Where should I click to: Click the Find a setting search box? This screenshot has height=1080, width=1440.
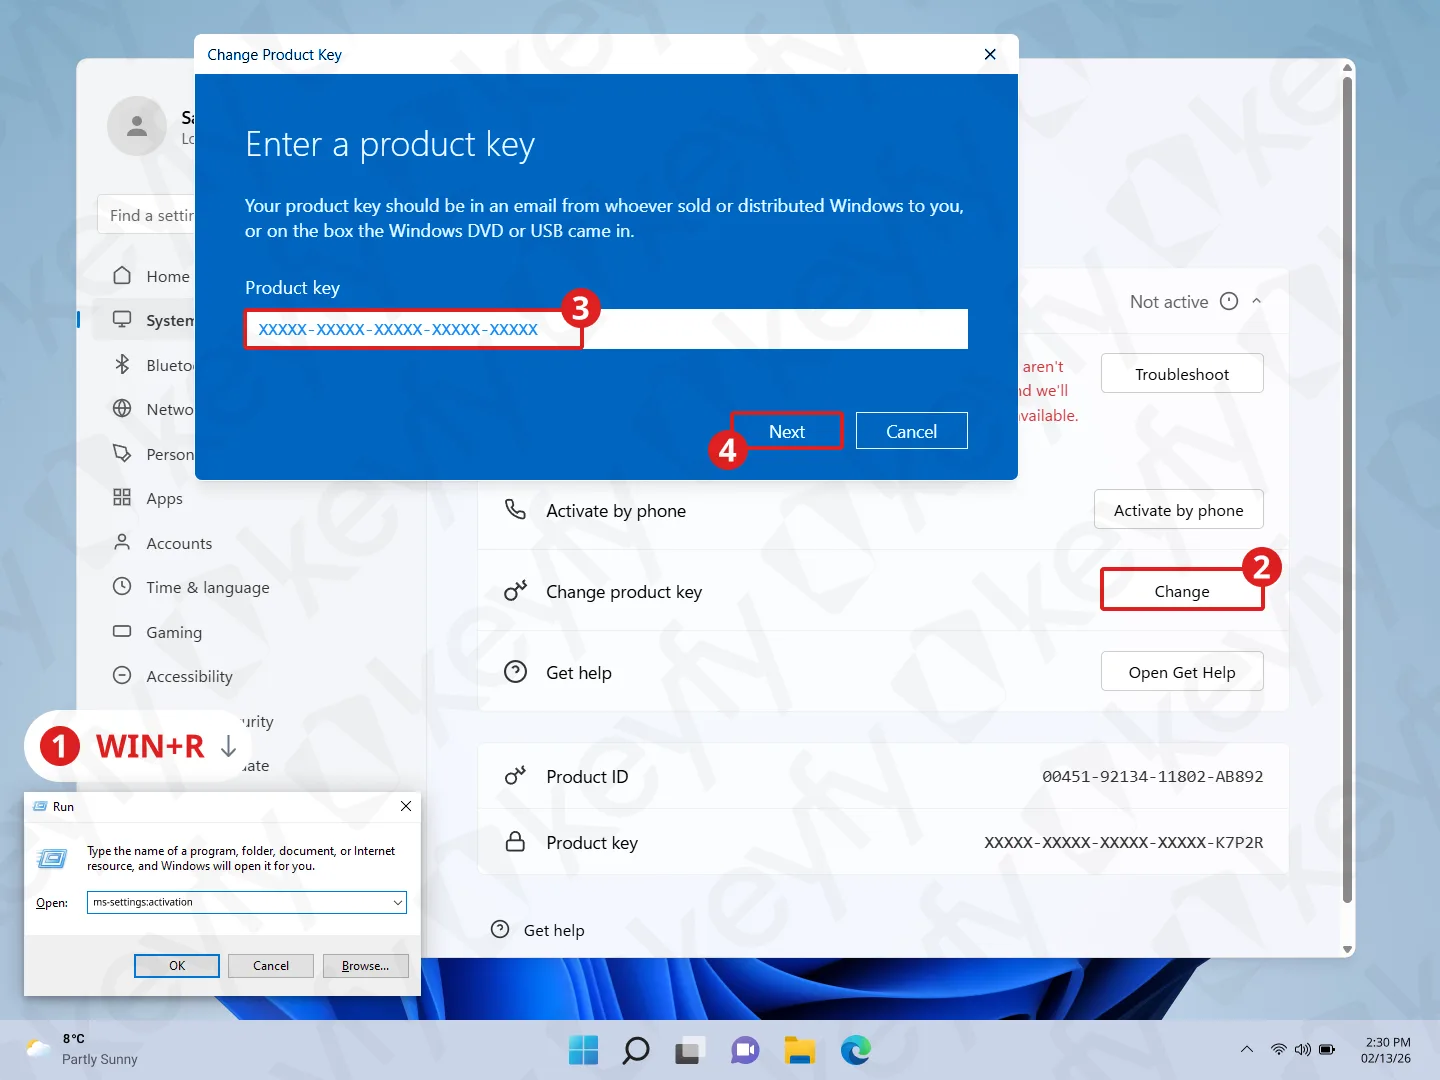click(x=146, y=215)
